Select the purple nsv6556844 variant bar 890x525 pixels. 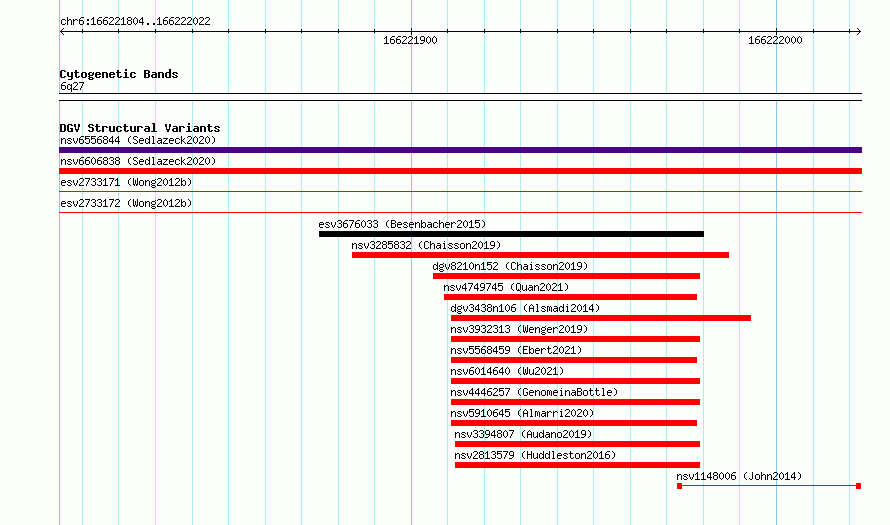click(460, 150)
